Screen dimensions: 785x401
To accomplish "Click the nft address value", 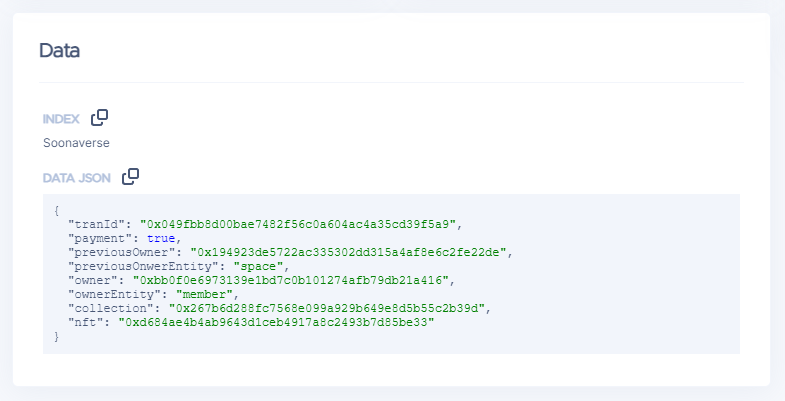I will (277, 322).
